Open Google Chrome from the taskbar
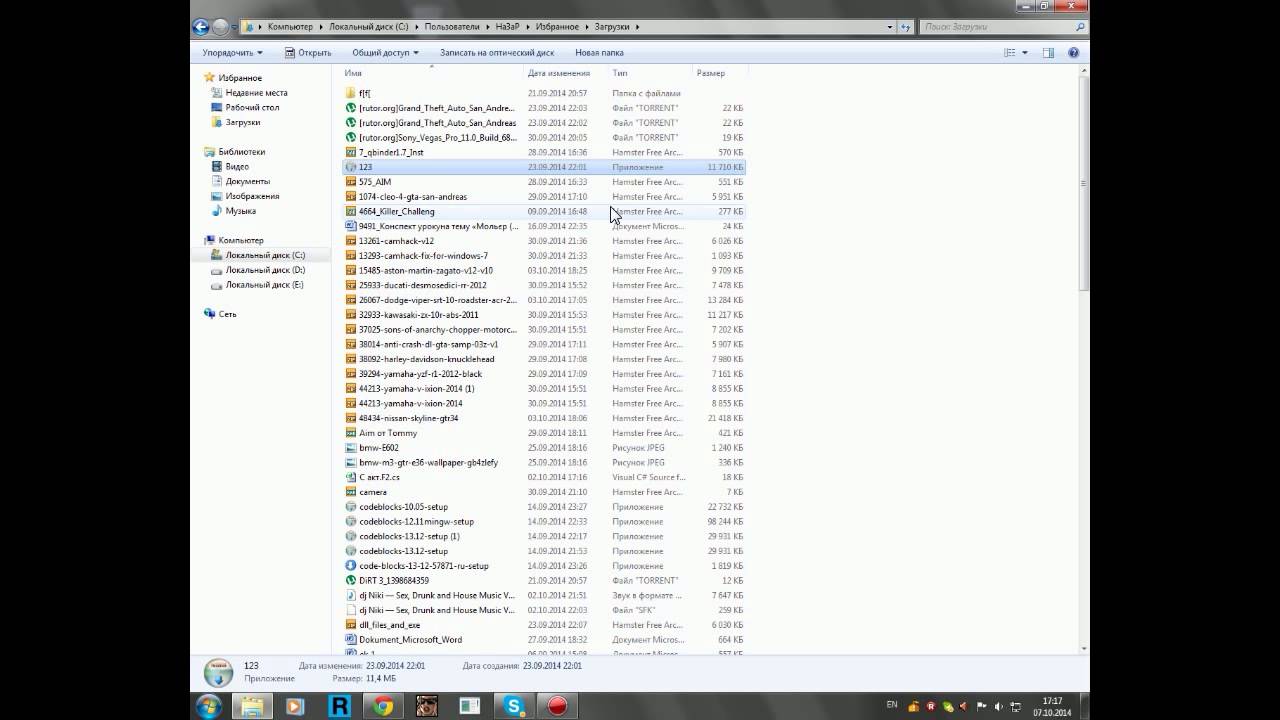1280x720 pixels. [x=382, y=706]
